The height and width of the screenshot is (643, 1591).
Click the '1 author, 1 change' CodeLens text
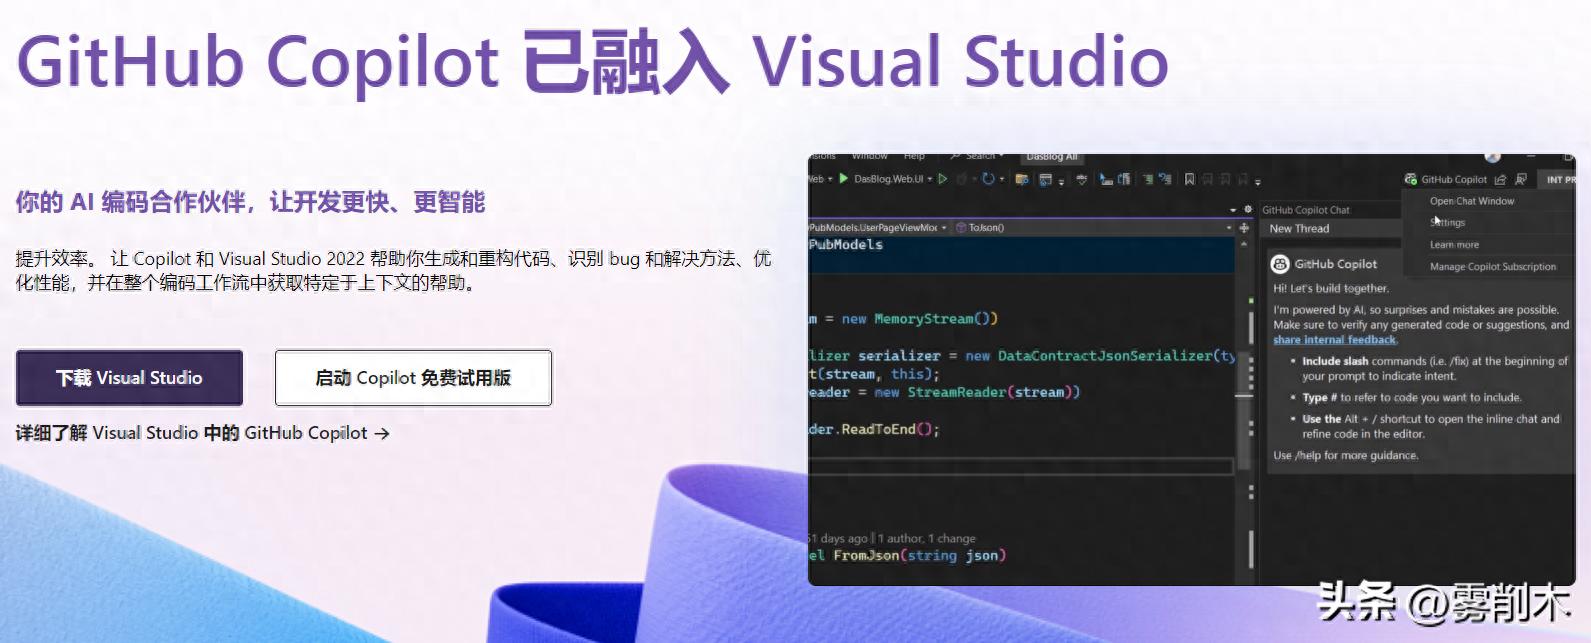[926, 538]
